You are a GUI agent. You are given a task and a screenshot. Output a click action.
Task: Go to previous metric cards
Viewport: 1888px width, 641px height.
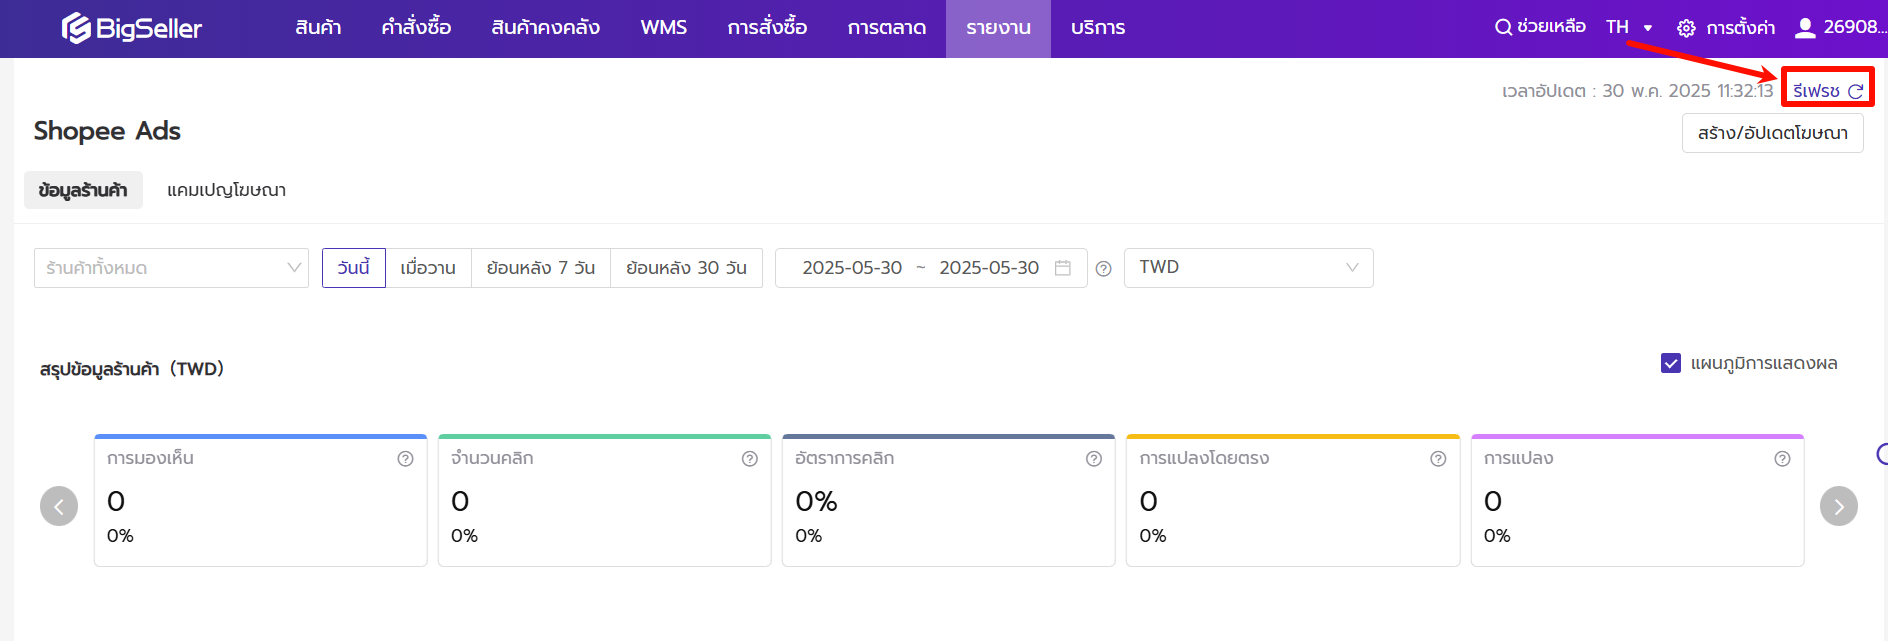(59, 506)
